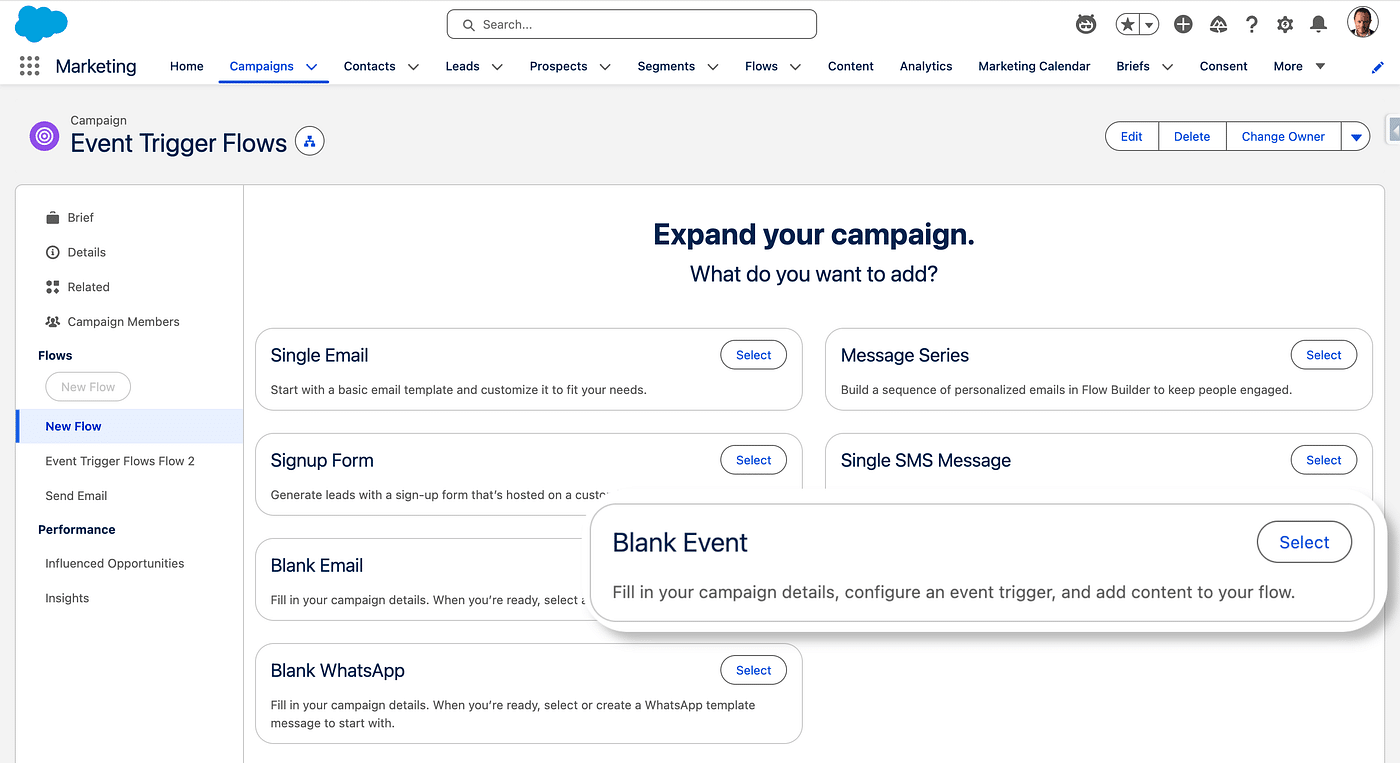
Task: Open Campaign Members in sidebar
Action: [x=123, y=322]
